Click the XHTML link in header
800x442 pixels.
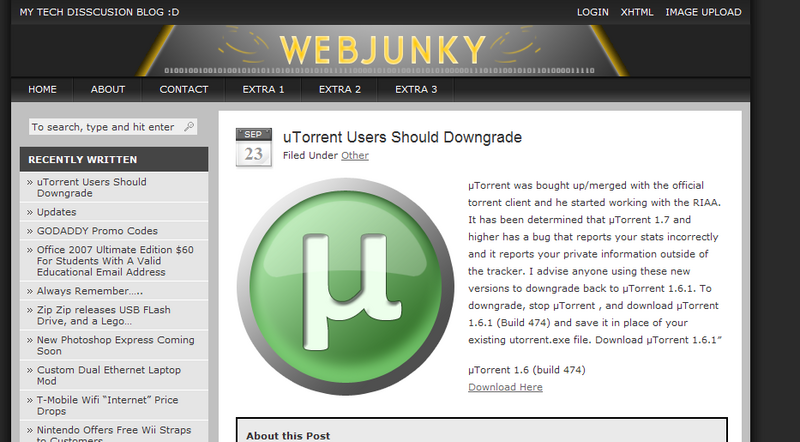(637, 12)
